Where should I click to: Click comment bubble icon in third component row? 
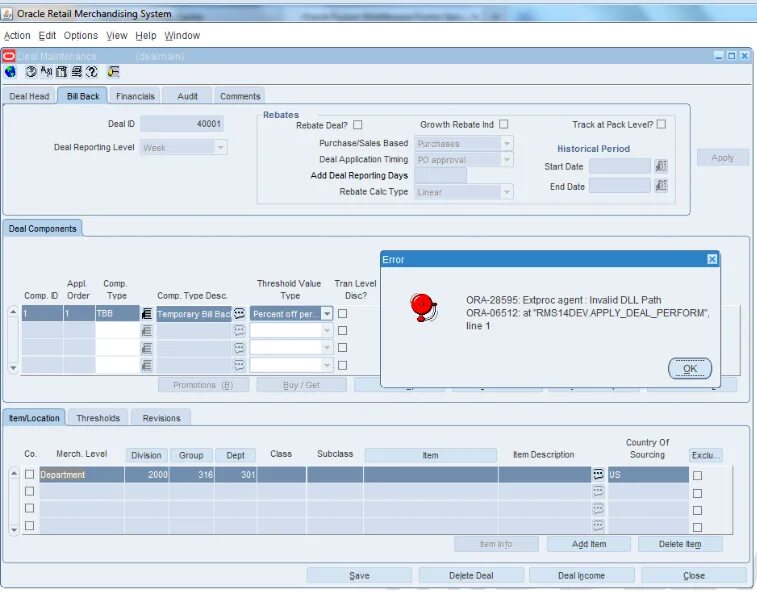(239, 348)
